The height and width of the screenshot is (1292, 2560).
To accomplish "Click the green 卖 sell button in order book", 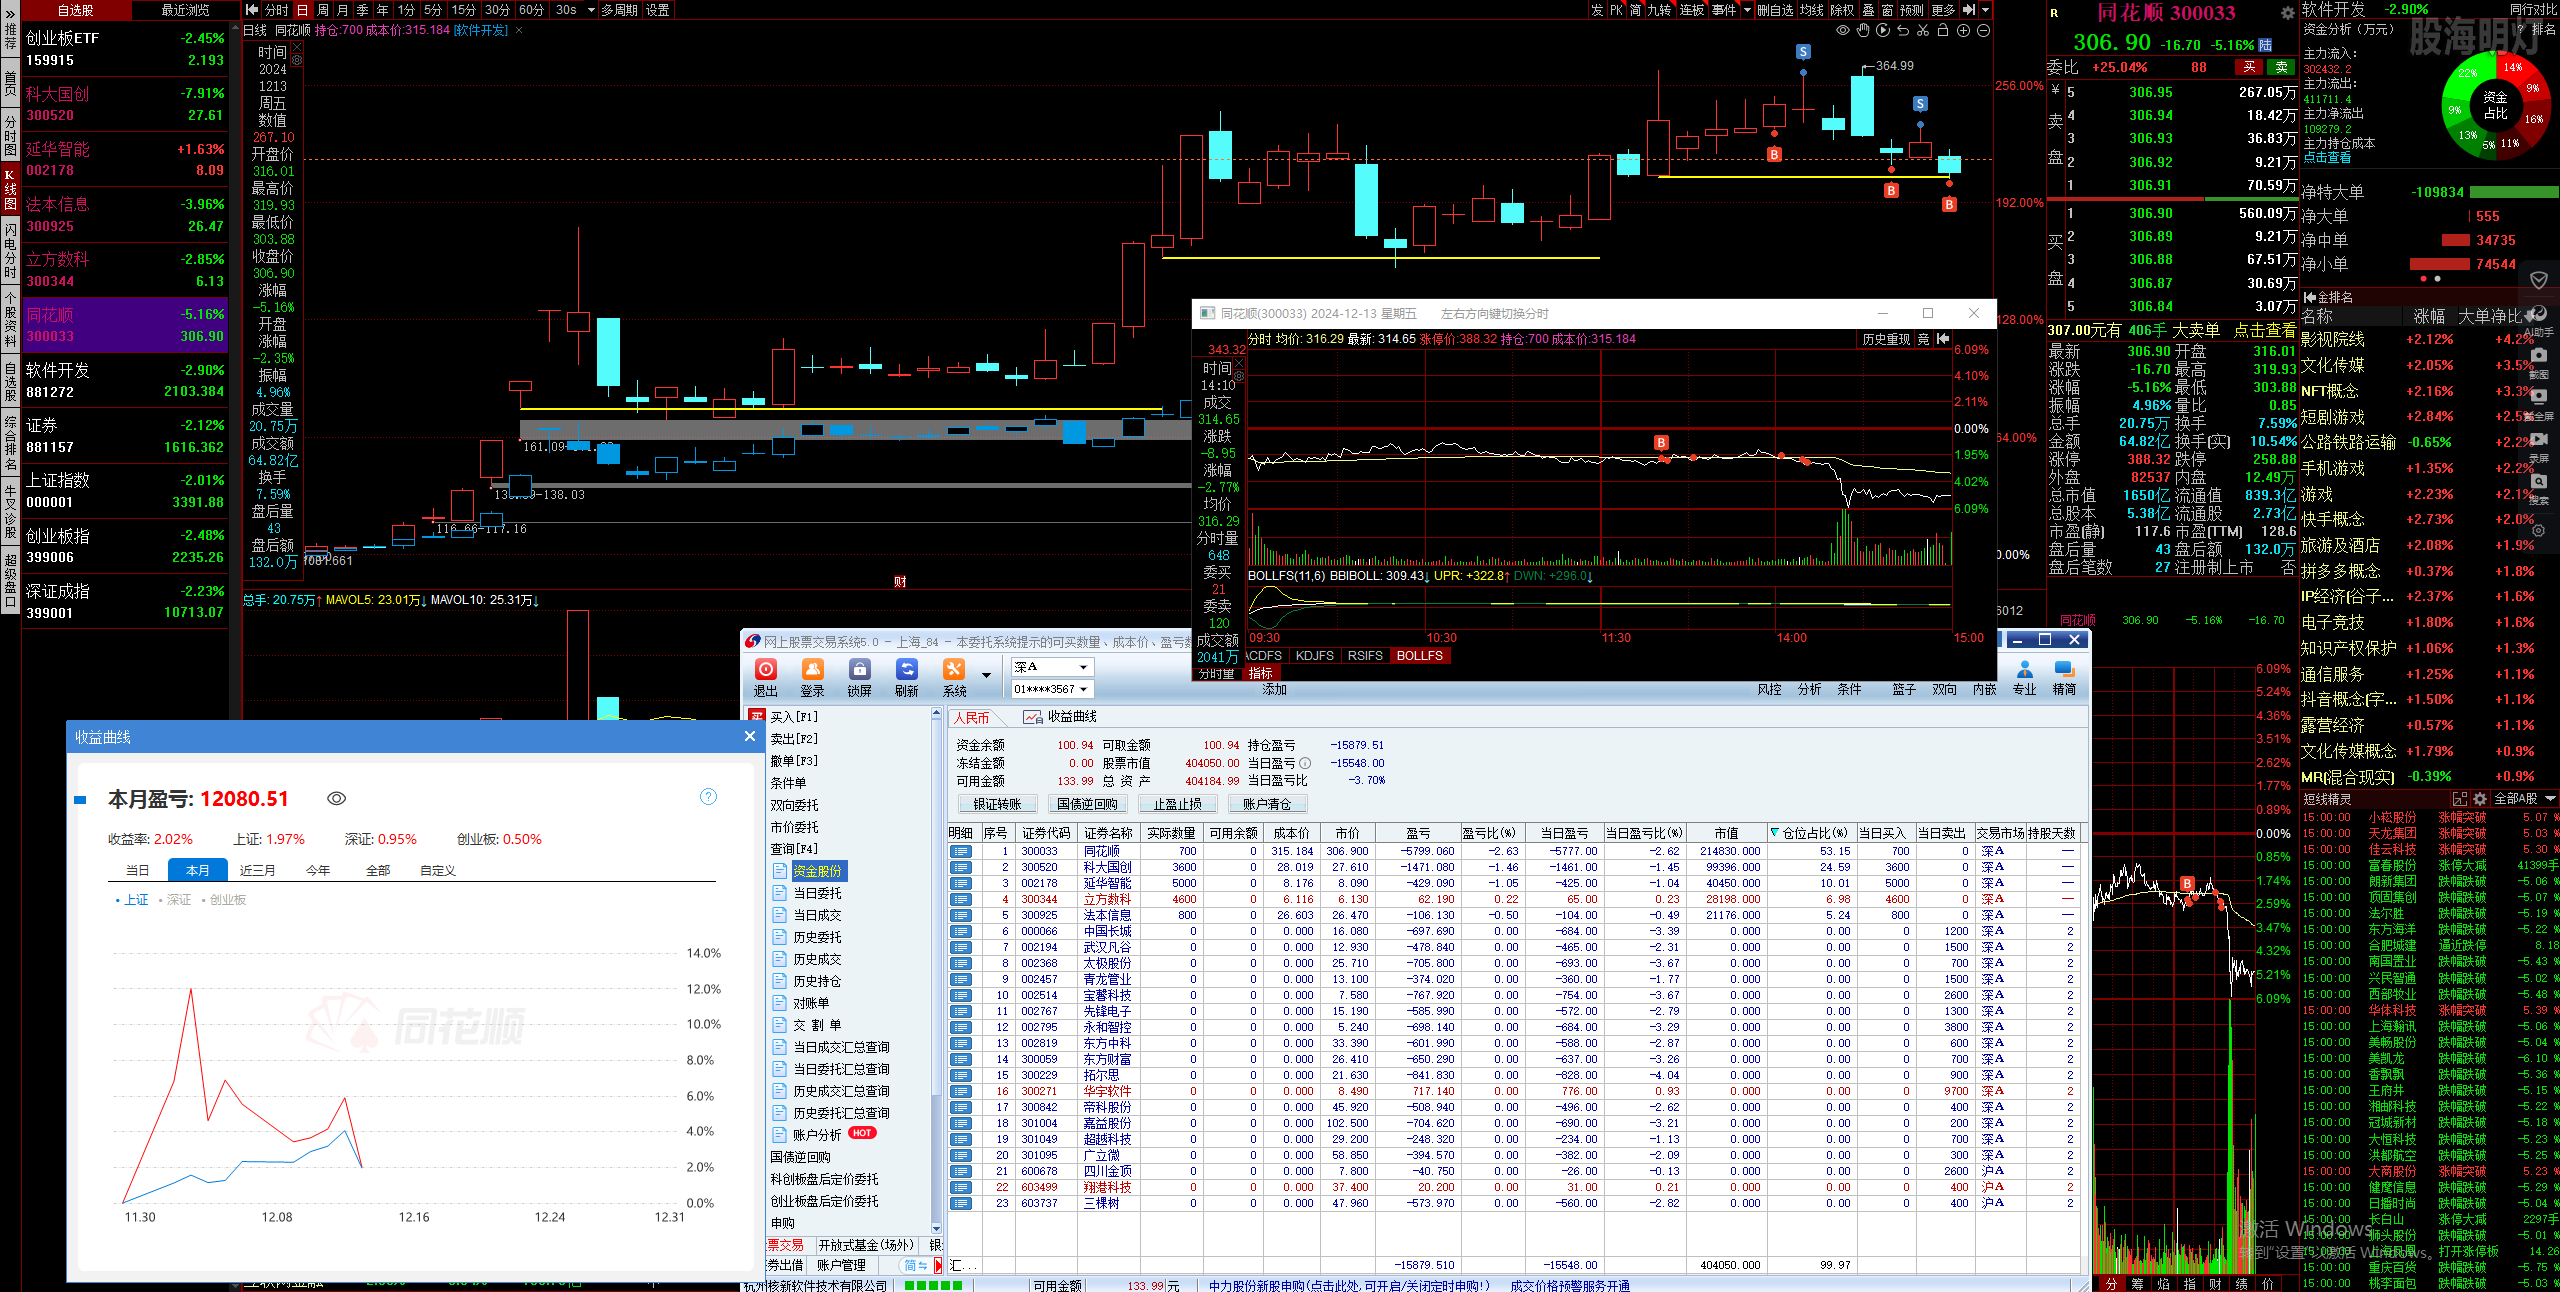I will click(x=2281, y=67).
